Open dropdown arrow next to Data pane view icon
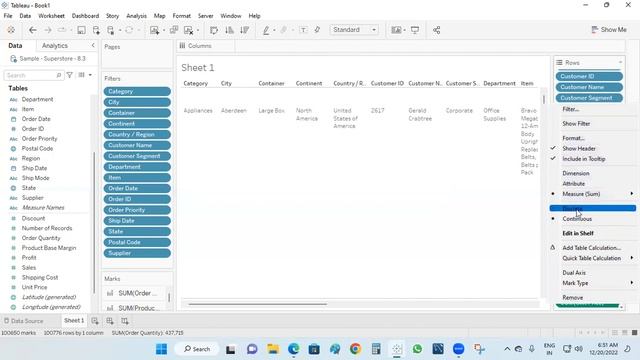640x360 pixels. 90,75
